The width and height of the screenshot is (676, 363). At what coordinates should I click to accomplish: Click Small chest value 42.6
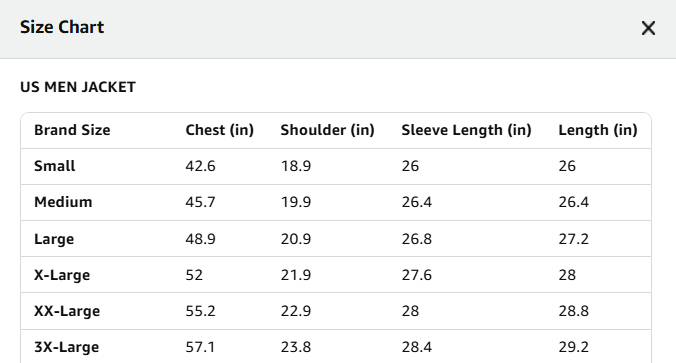click(x=200, y=166)
